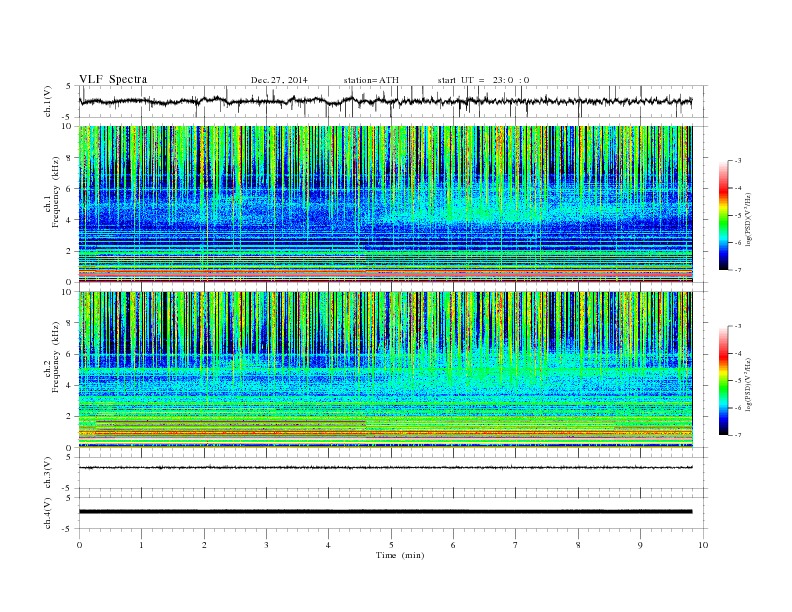
Task: Click the thick ch.4 voltage trace
Action: click(385, 512)
